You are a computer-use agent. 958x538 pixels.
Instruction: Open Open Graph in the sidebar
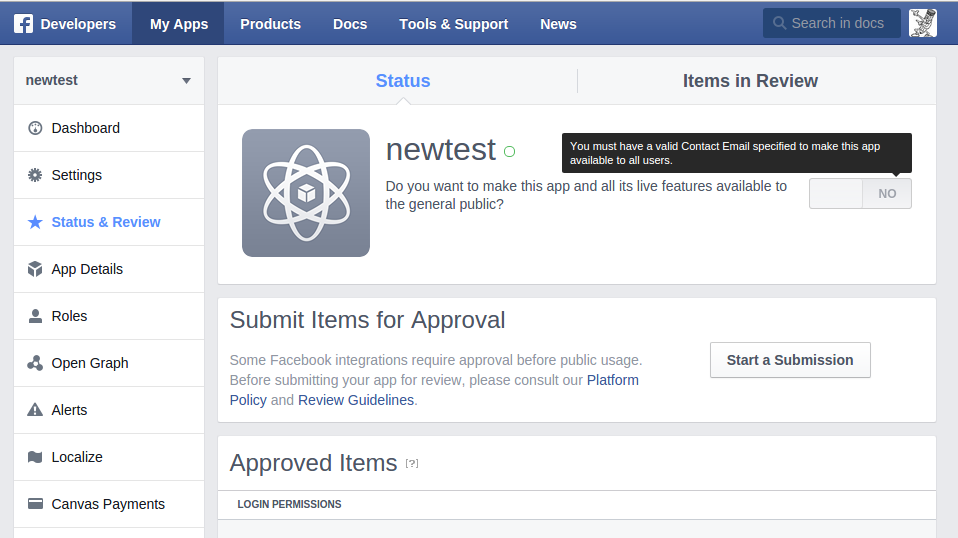[x=109, y=363]
